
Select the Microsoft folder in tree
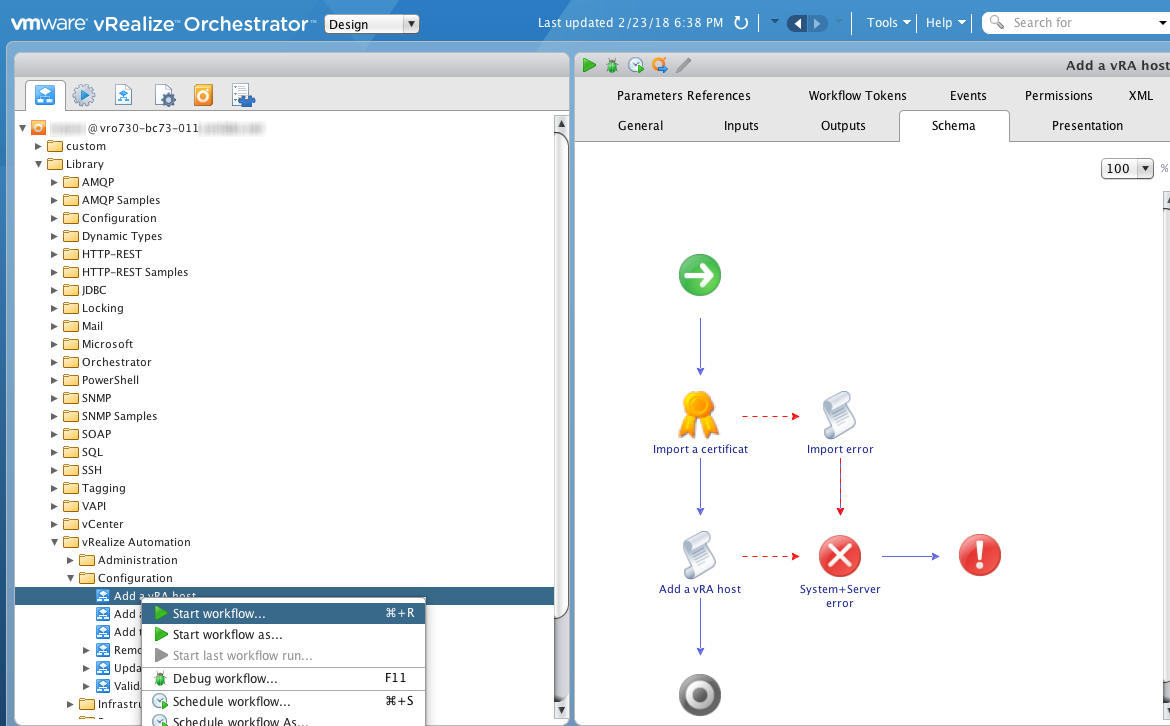click(x=107, y=344)
